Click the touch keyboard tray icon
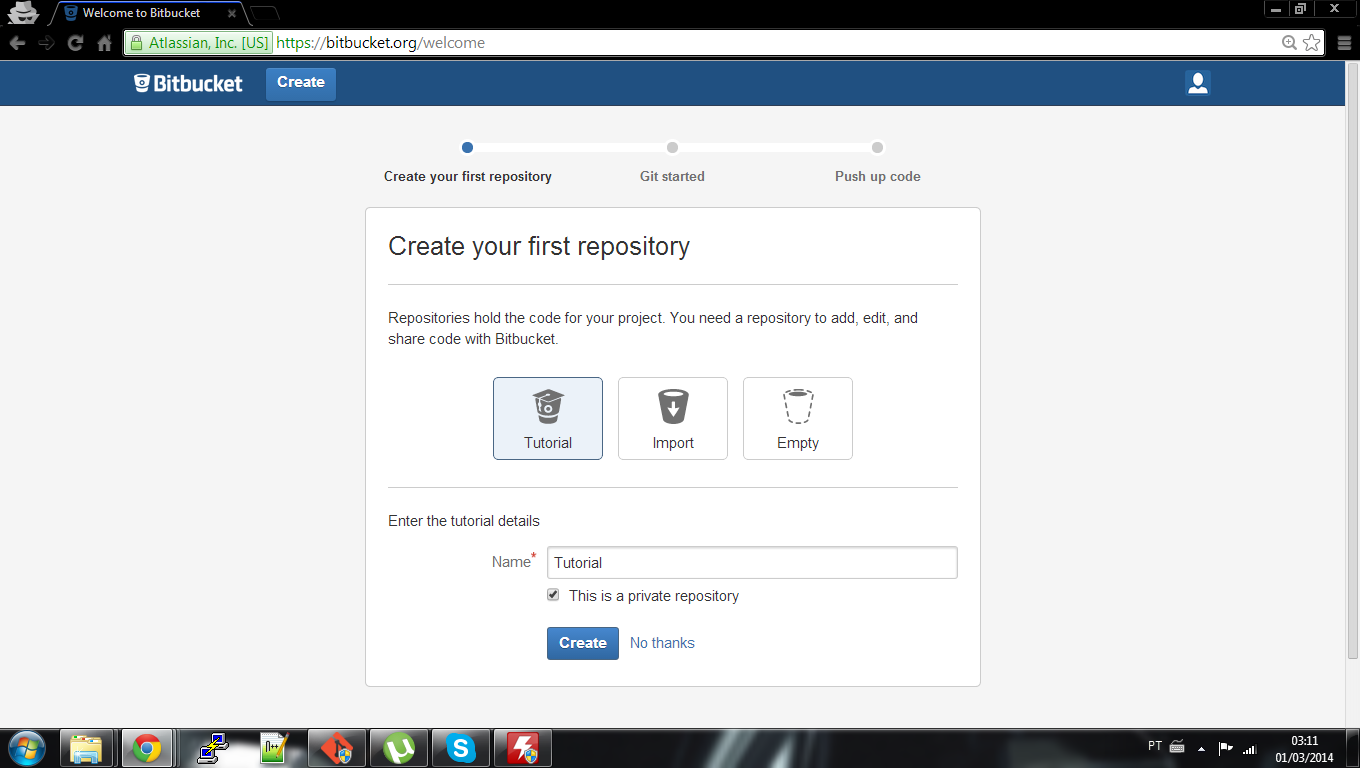 click(1178, 747)
